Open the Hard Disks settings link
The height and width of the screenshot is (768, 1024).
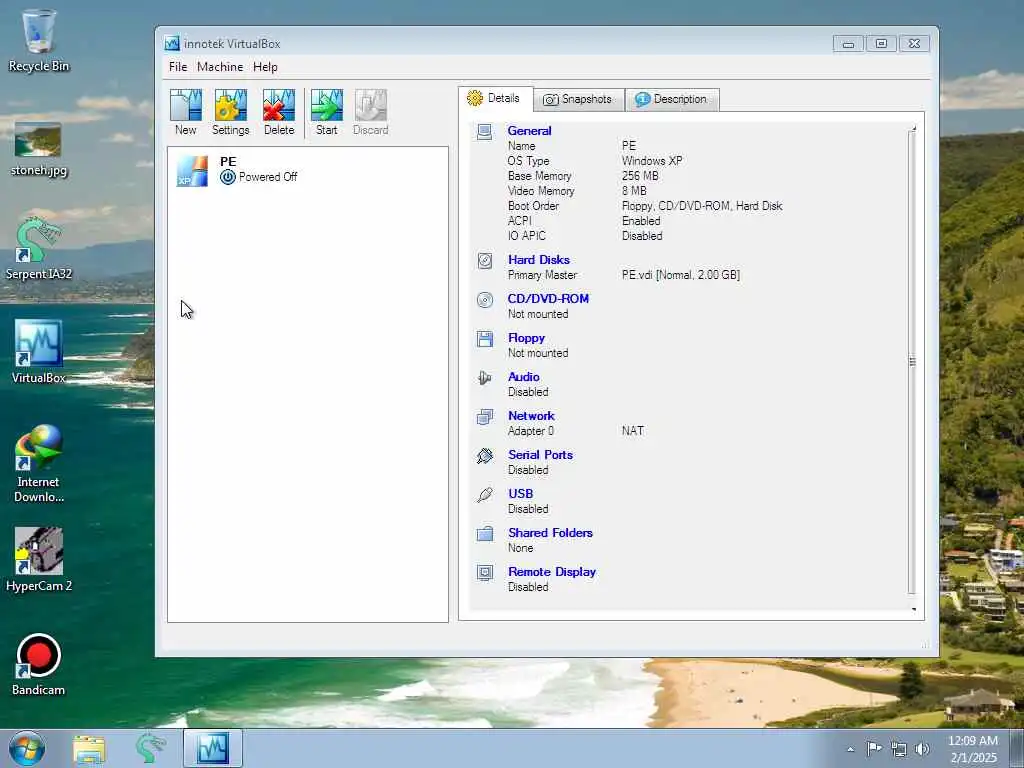[x=539, y=260]
